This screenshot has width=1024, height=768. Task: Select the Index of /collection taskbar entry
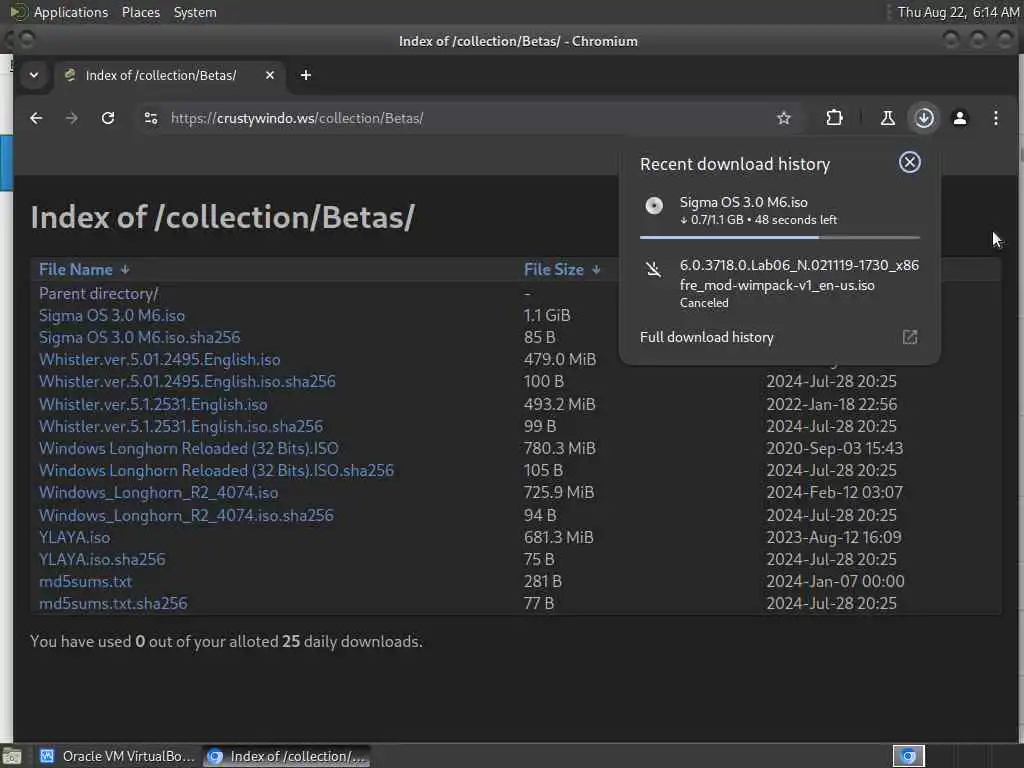pyautogui.click(x=287, y=756)
